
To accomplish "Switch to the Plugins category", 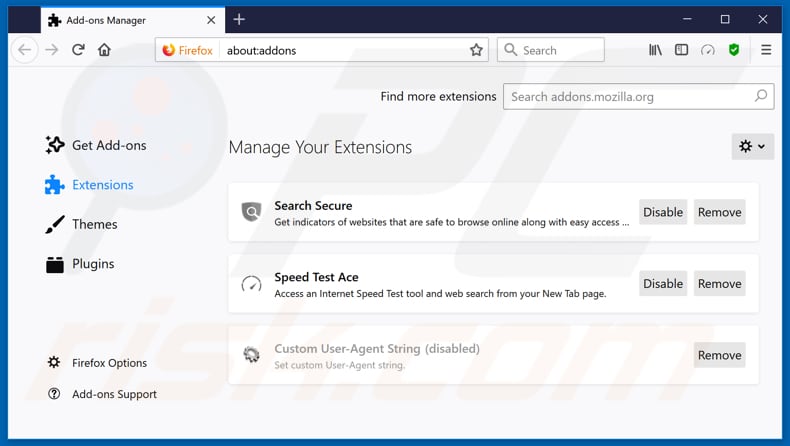I will point(80,264).
